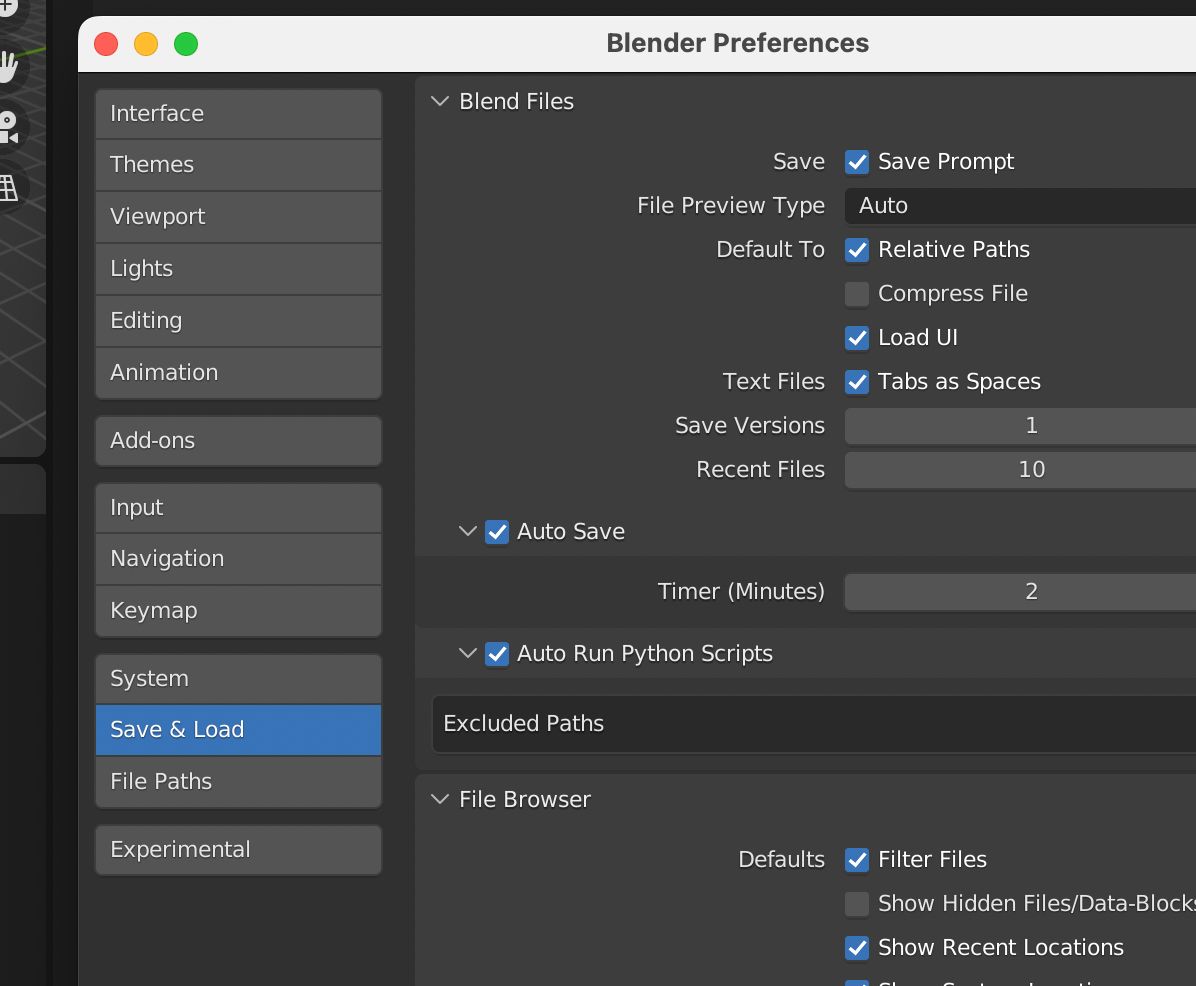Image resolution: width=1196 pixels, height=986 pixels.
Task: Switch perspective/orthographic with the grid icon
Action: (x=8, y=186)
